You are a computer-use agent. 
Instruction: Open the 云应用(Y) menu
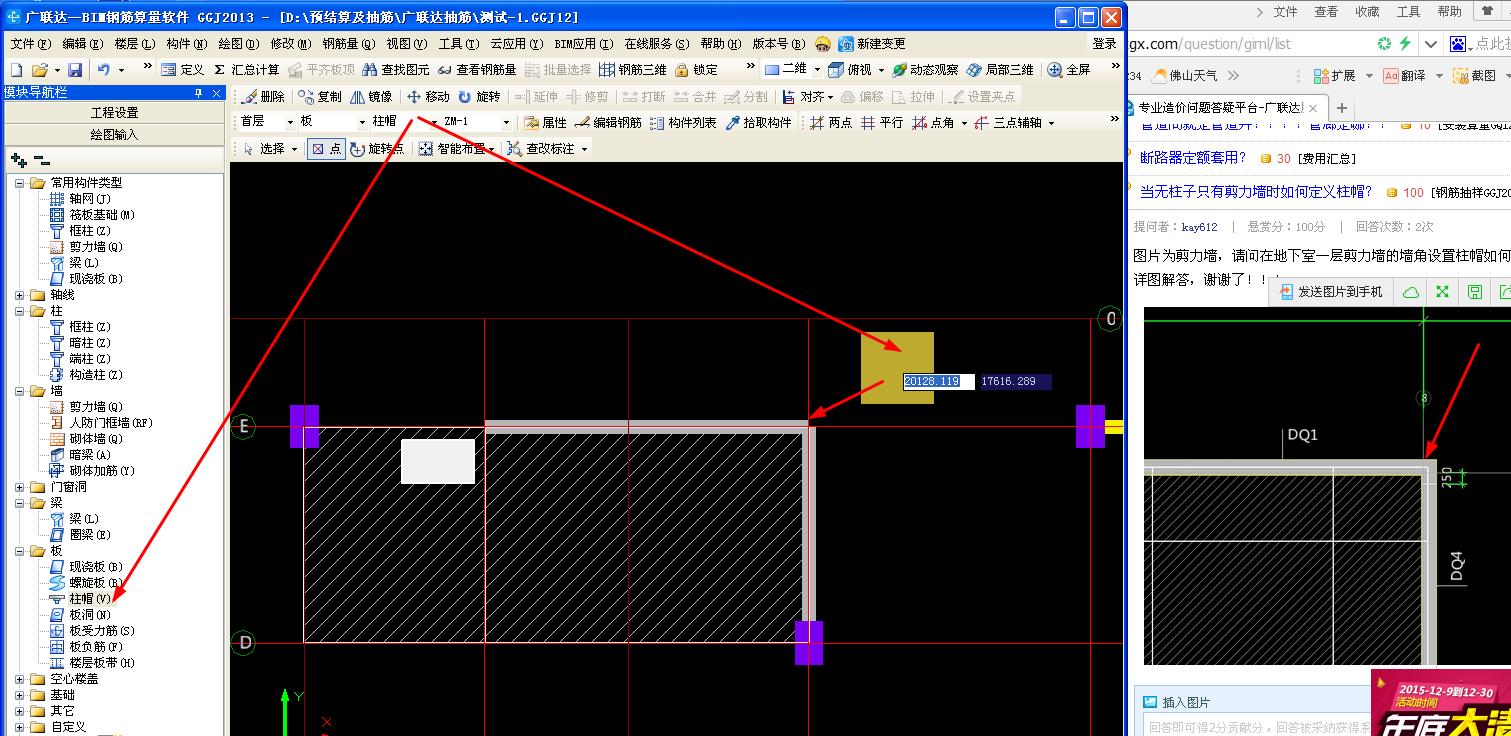pos(517,44)
